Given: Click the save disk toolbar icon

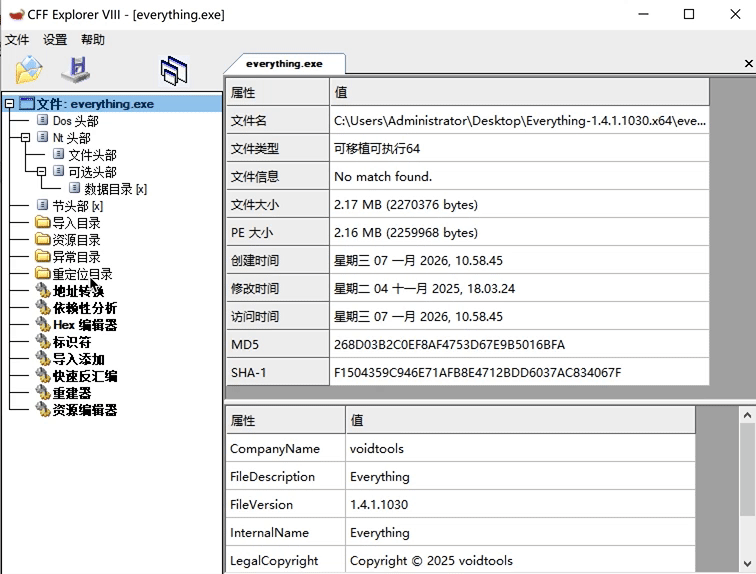Looking at the screenshot, I should point(75,70).
